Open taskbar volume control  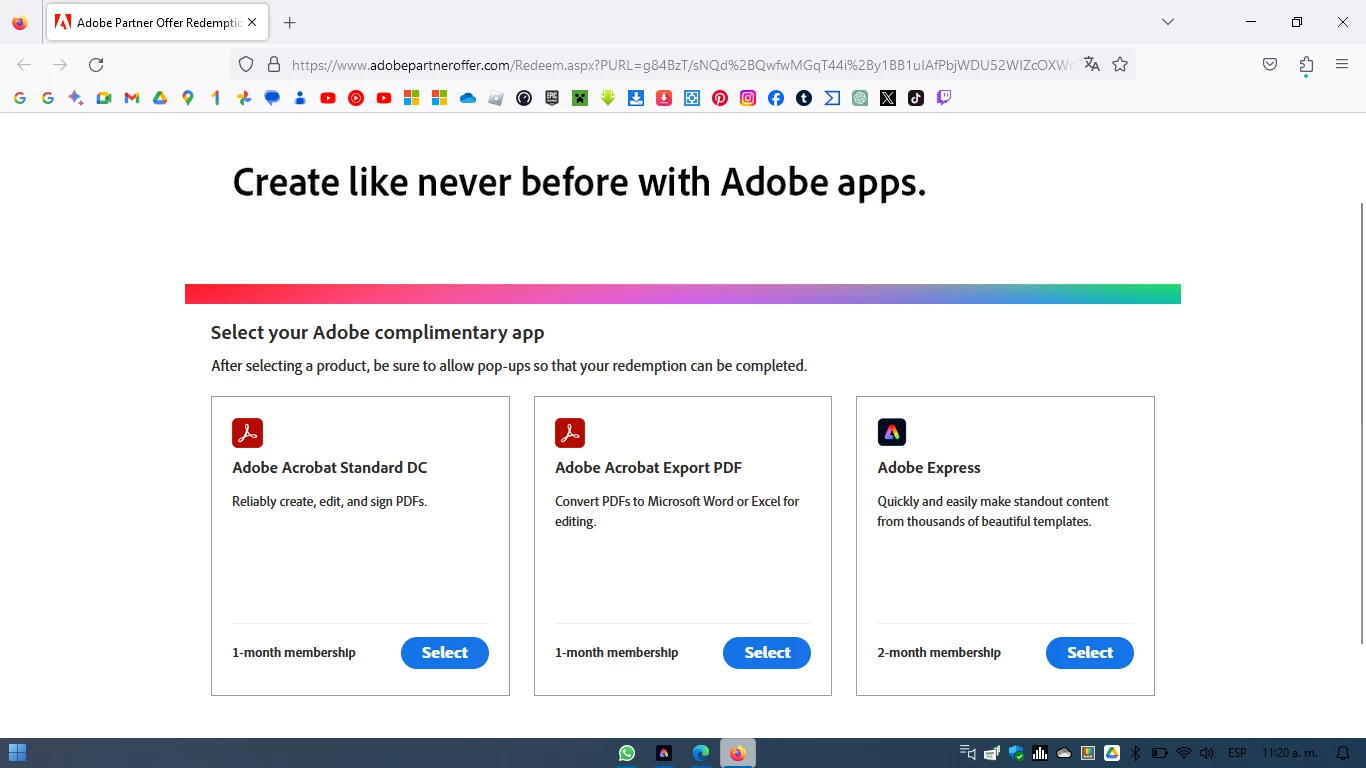(x=1207, y=753)
